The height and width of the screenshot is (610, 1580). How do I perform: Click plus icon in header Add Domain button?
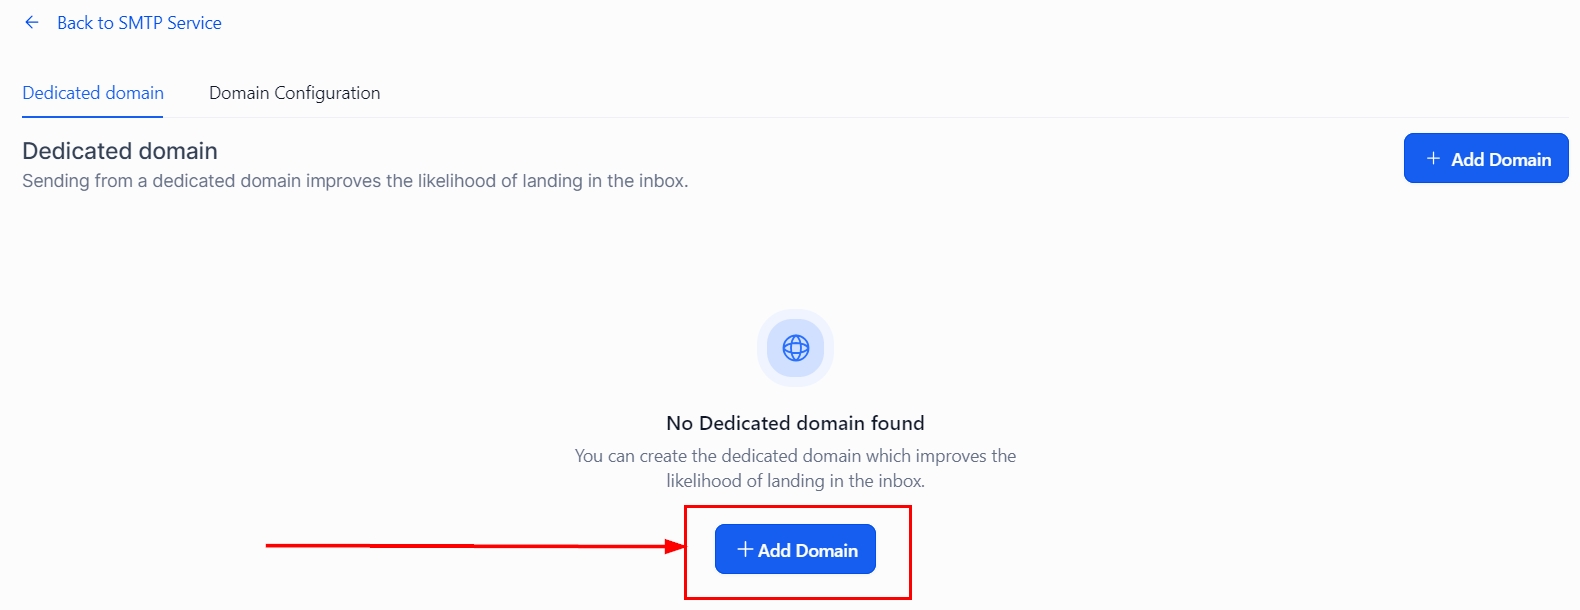pos(1433,159)
